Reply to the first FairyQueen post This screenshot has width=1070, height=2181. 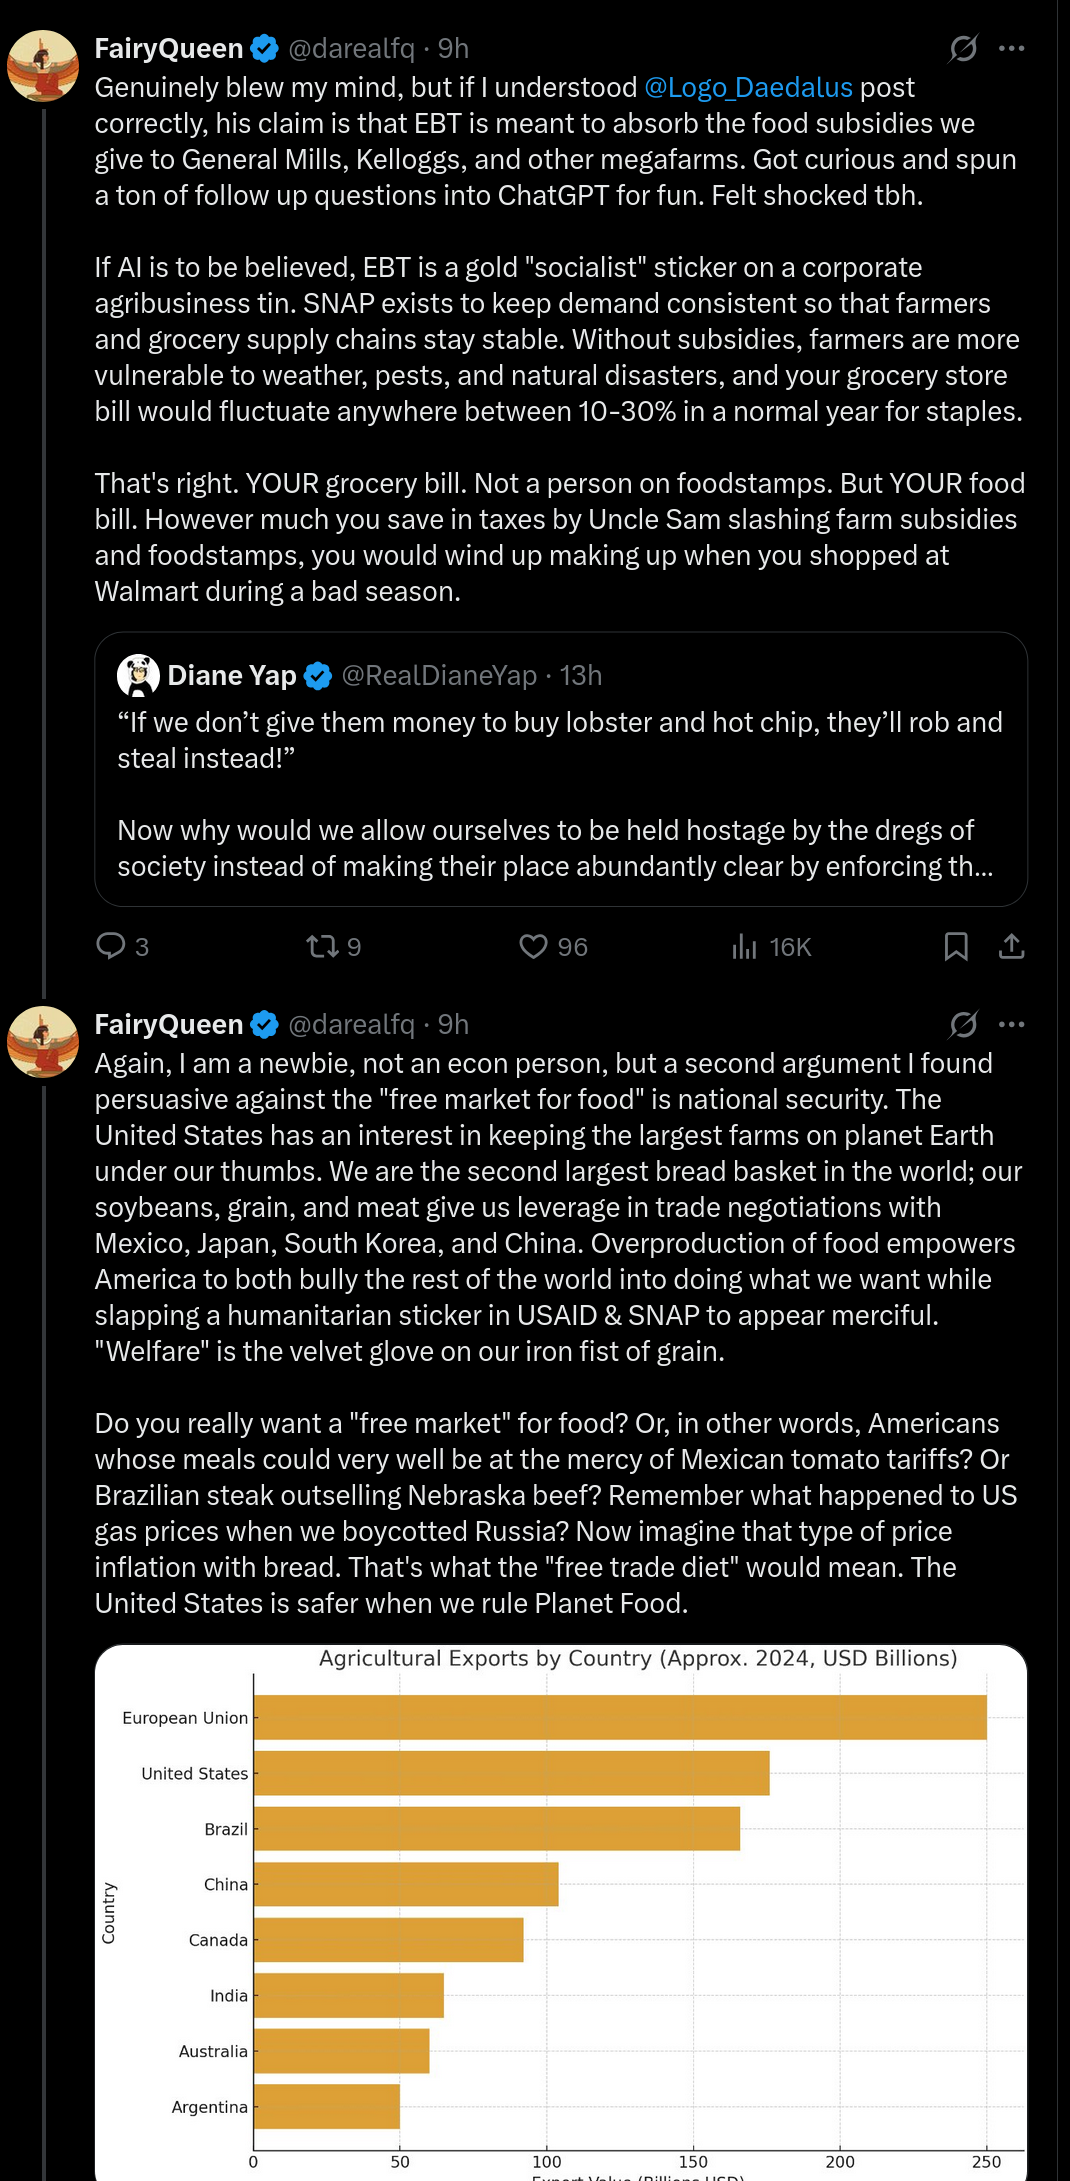pos(111,946)
